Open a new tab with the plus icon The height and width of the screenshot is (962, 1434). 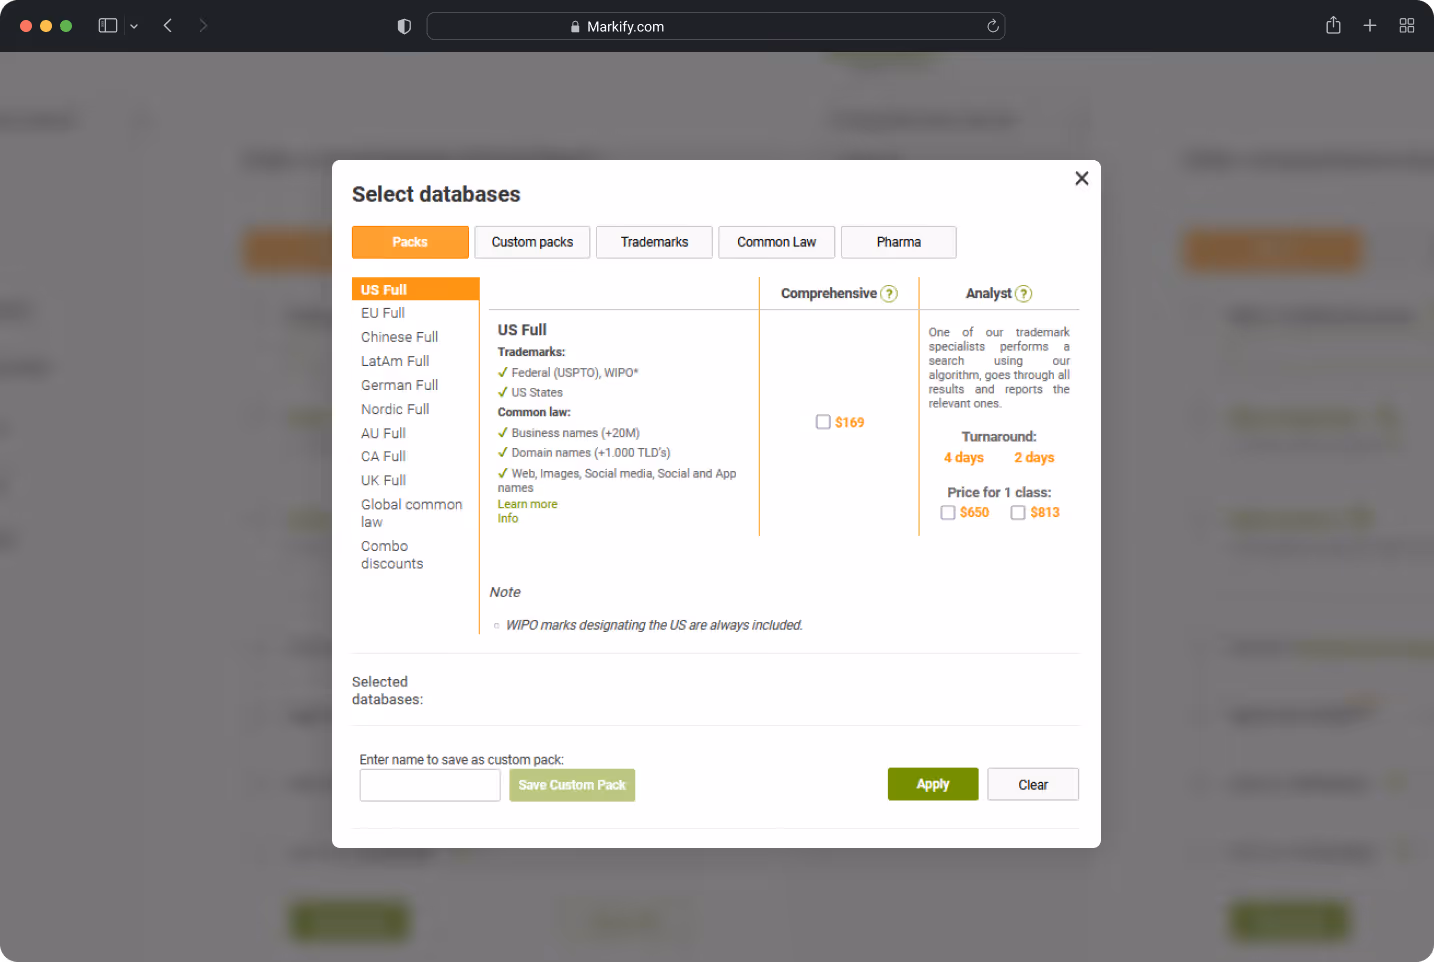click(1370, 26)
